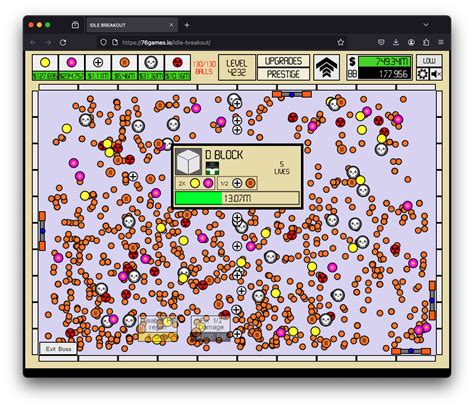Click the paddle on the left wall

(42, 231)
